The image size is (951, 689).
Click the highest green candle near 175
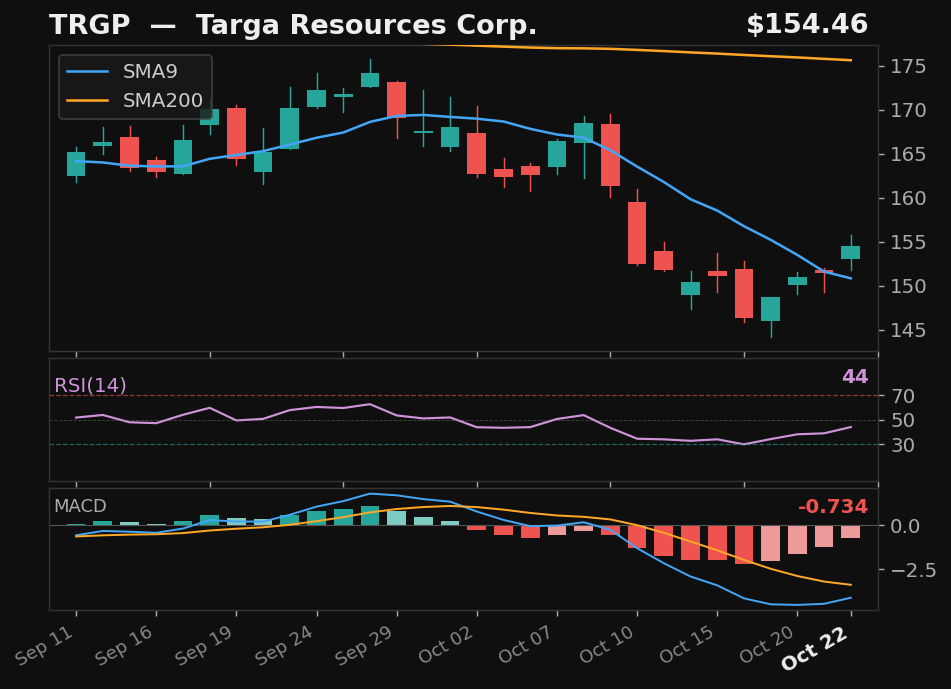(370, 79)
